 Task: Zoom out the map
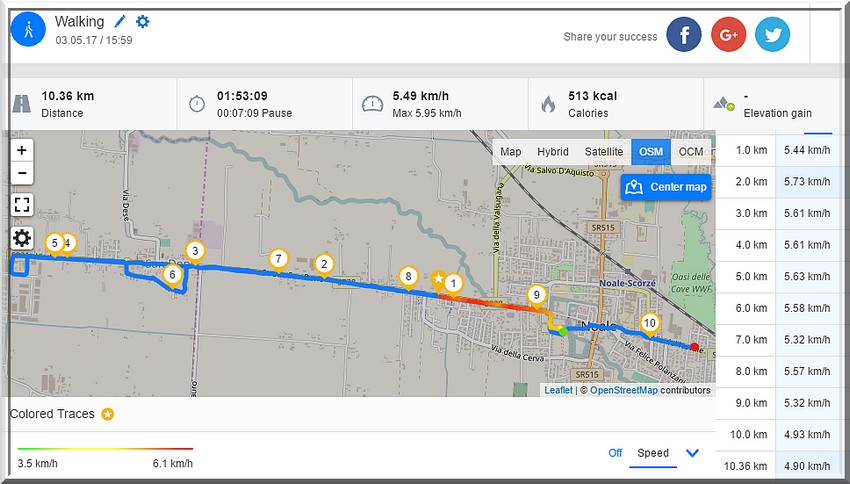[x=22, y=173]
